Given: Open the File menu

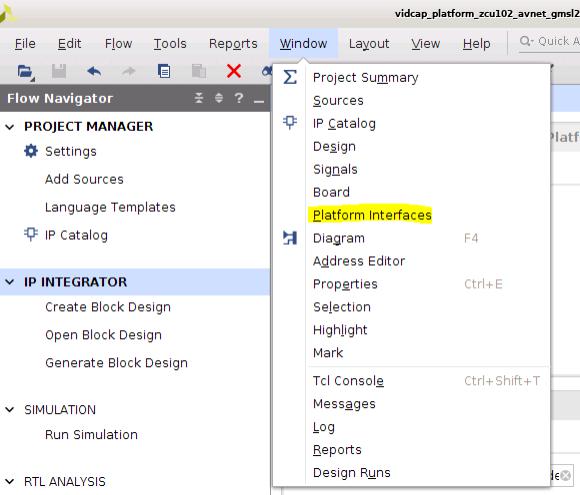Looking at the screenshot, I should point(25,44).
